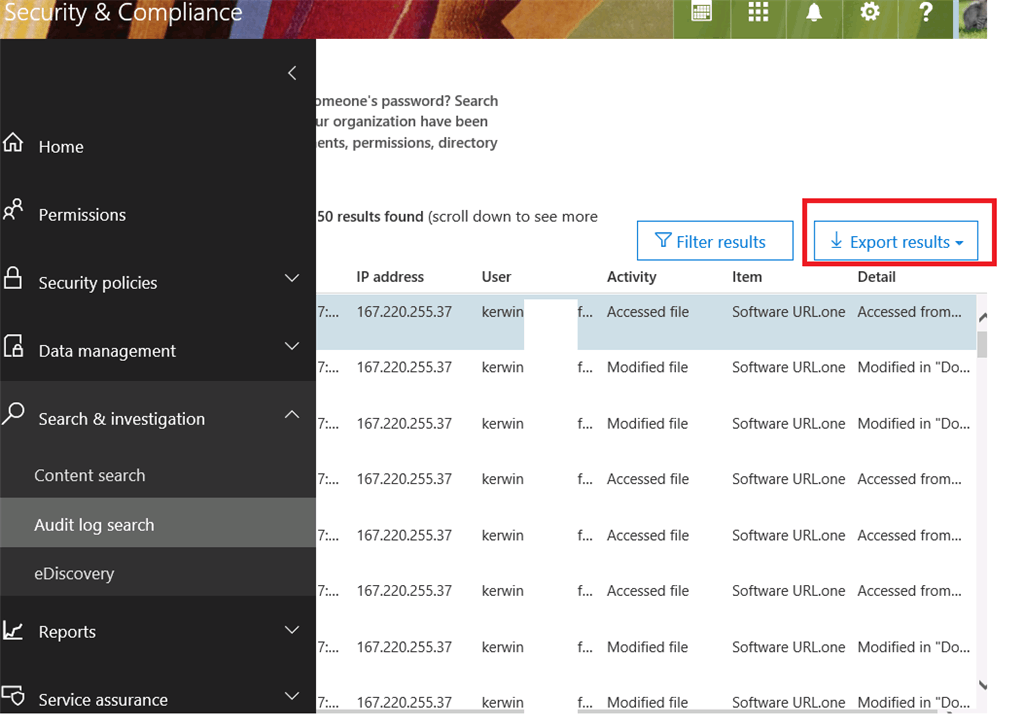Expand the Service assurance section

click(292, 696)
